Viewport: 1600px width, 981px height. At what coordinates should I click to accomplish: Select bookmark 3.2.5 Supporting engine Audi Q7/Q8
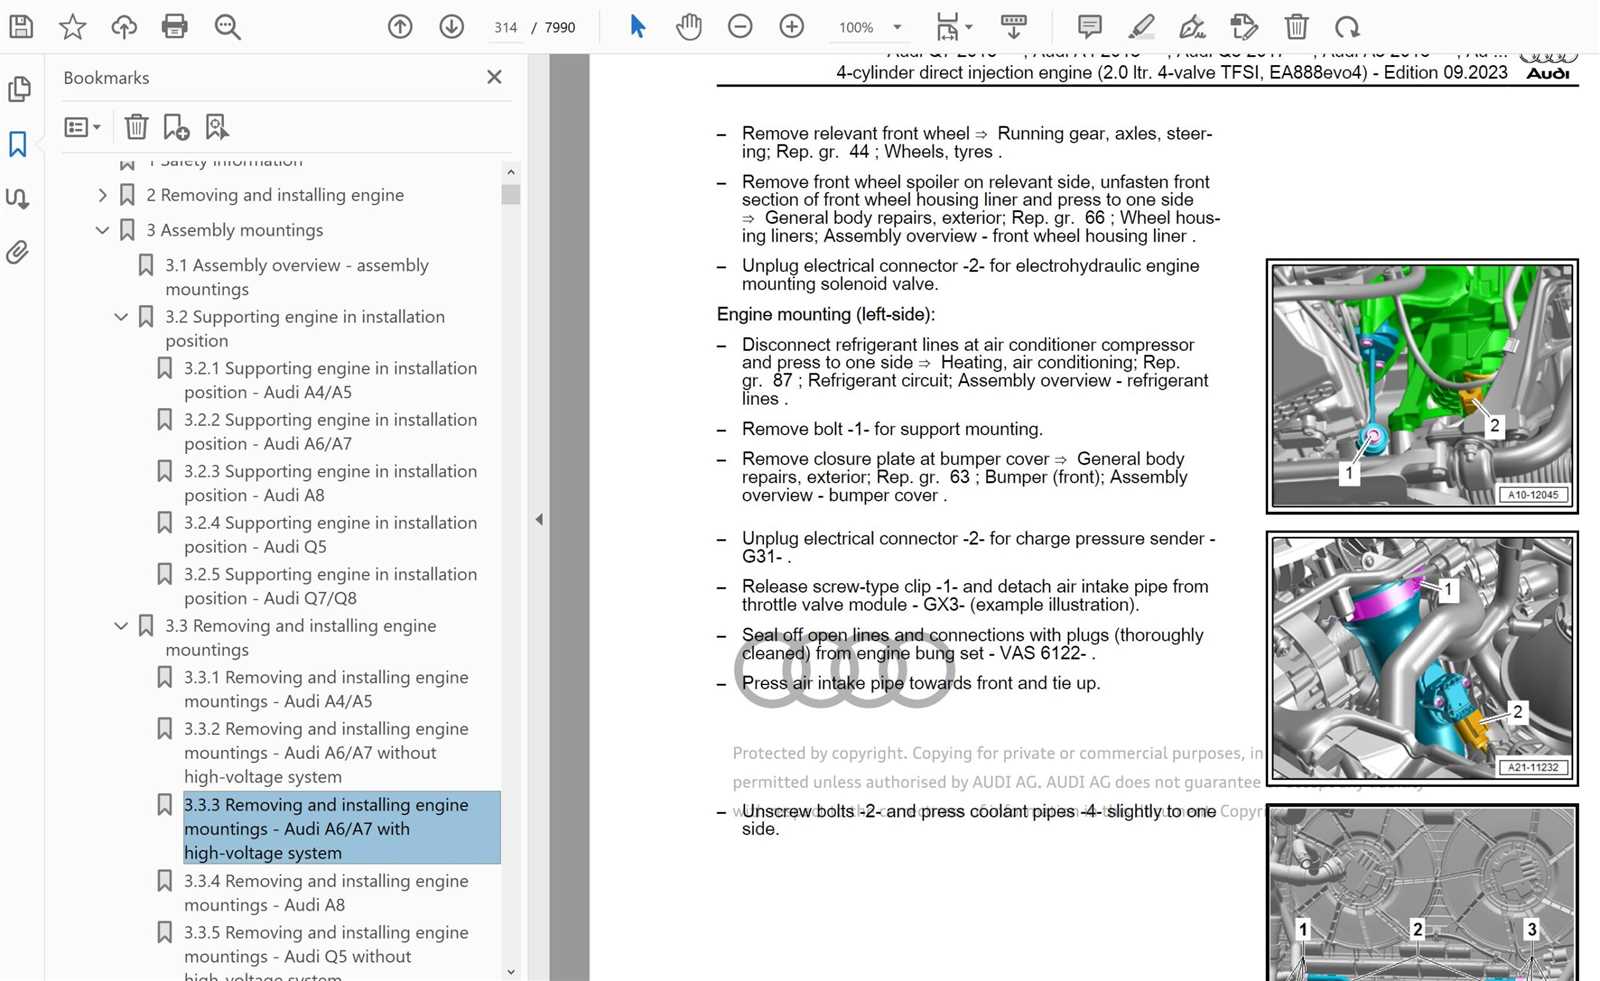click(x=331, y=586)
